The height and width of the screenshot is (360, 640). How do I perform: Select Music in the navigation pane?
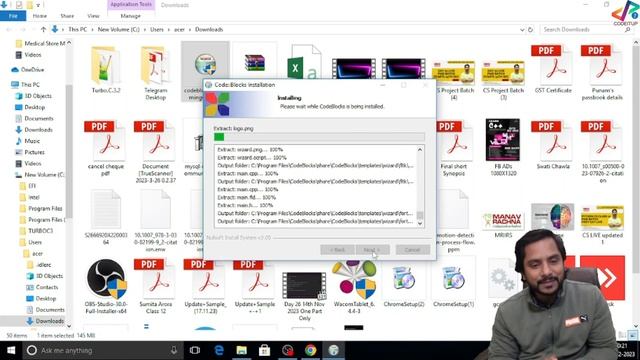tap(28, 141)
